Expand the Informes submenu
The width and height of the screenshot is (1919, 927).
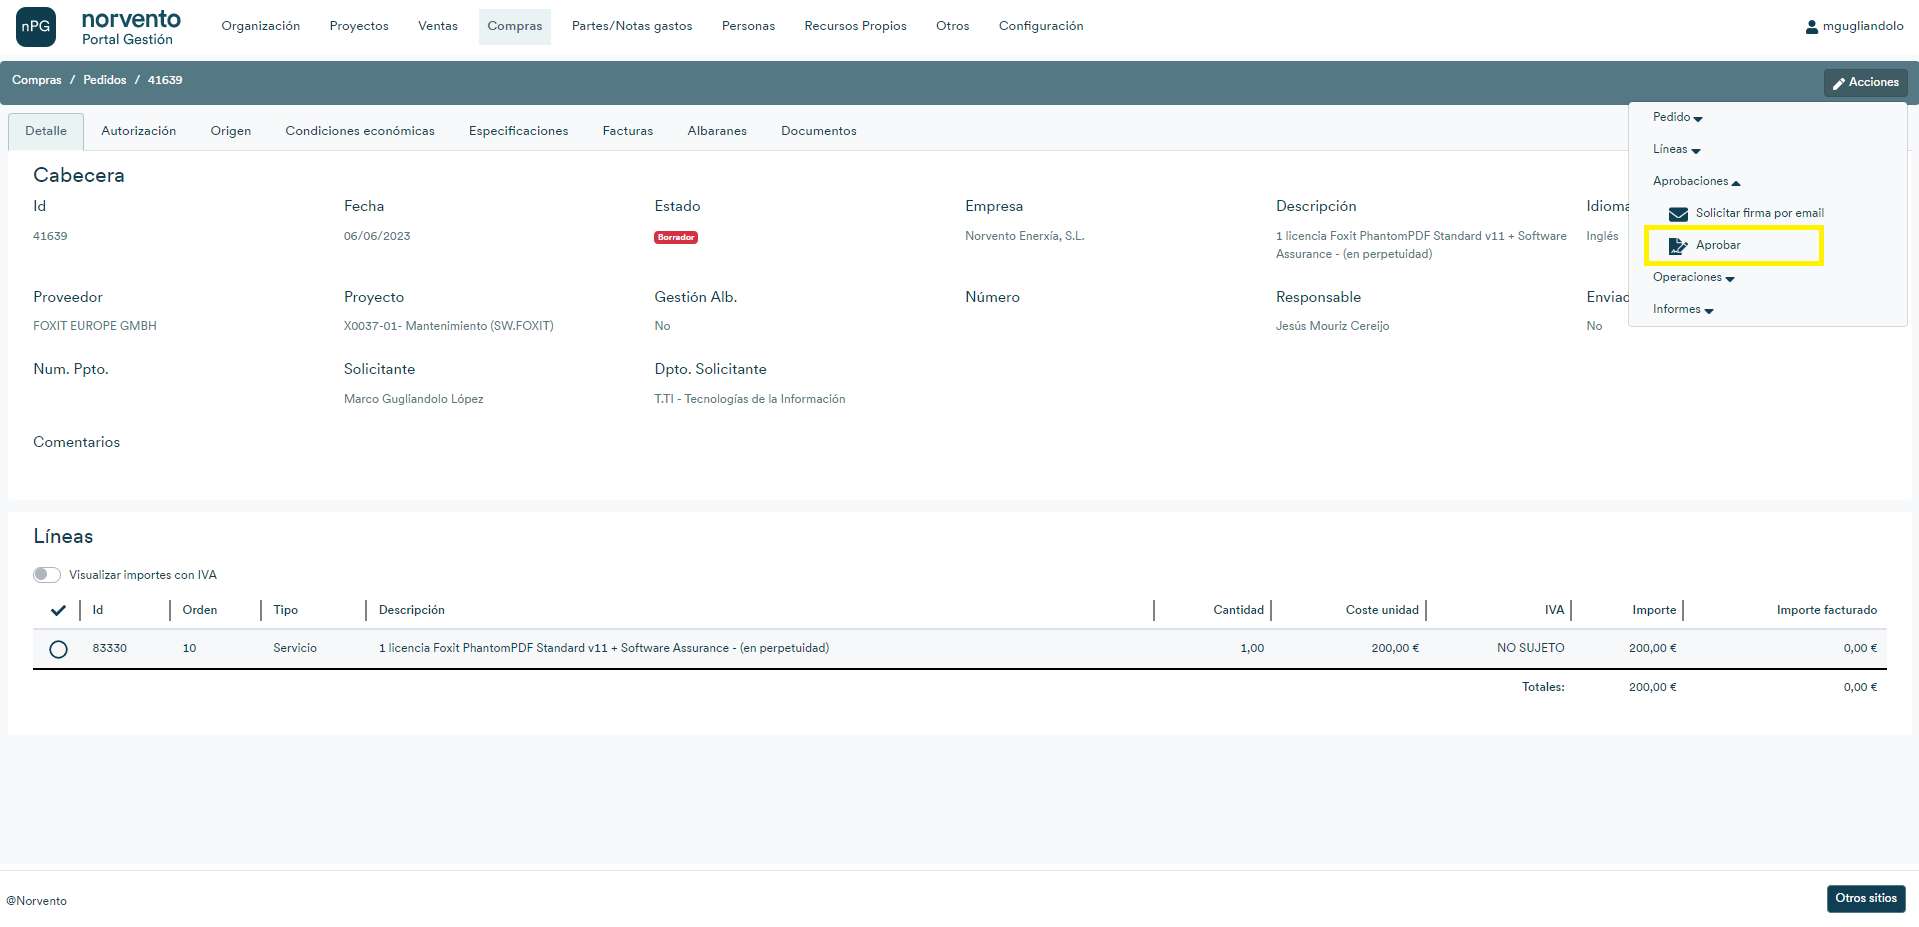(x=1683, y=309)
